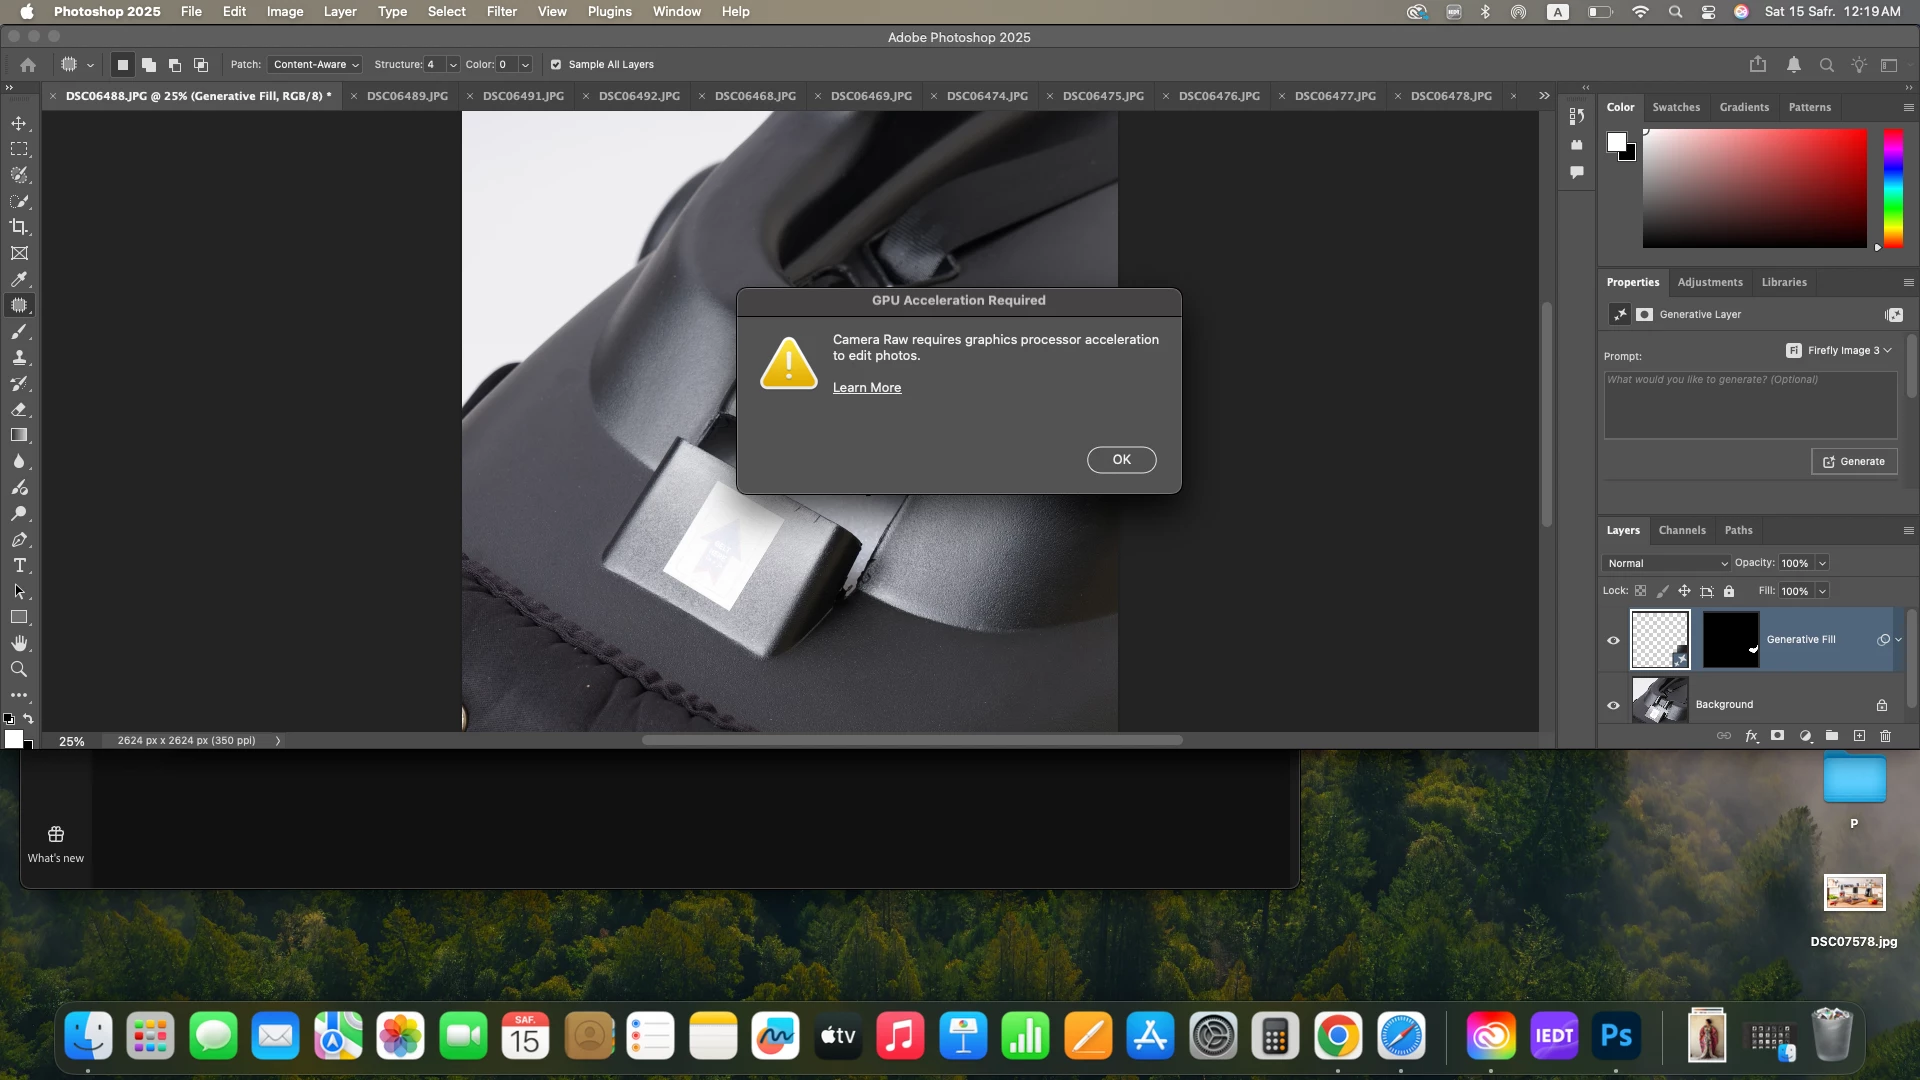Open the Learn More link
The image size is (1920, 1080).
point(866,388)
